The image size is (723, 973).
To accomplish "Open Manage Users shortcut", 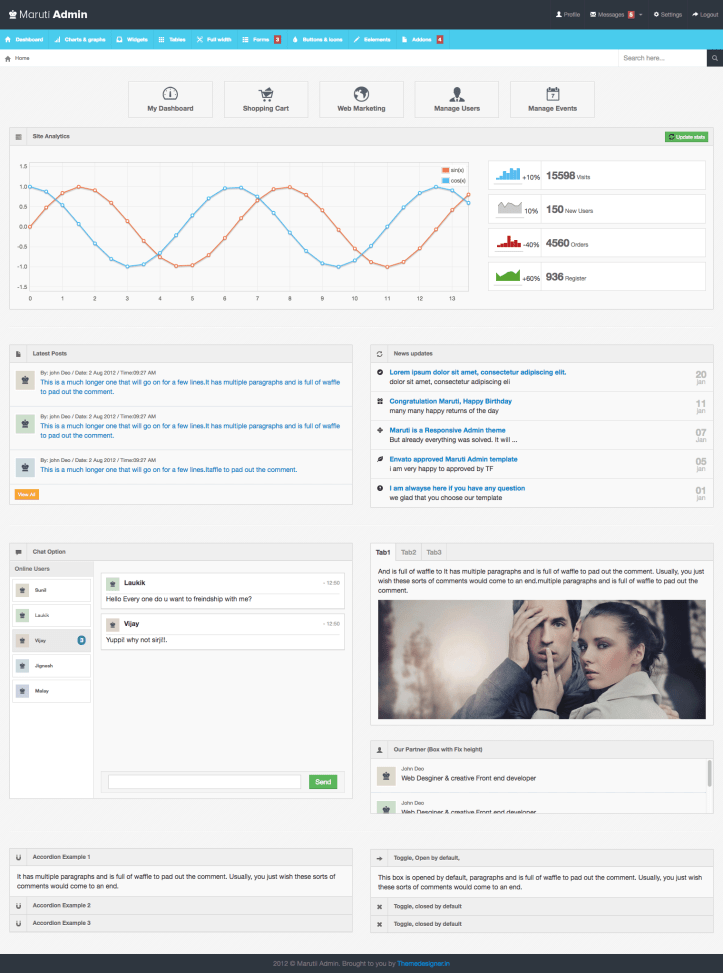I will pos(456,94).
